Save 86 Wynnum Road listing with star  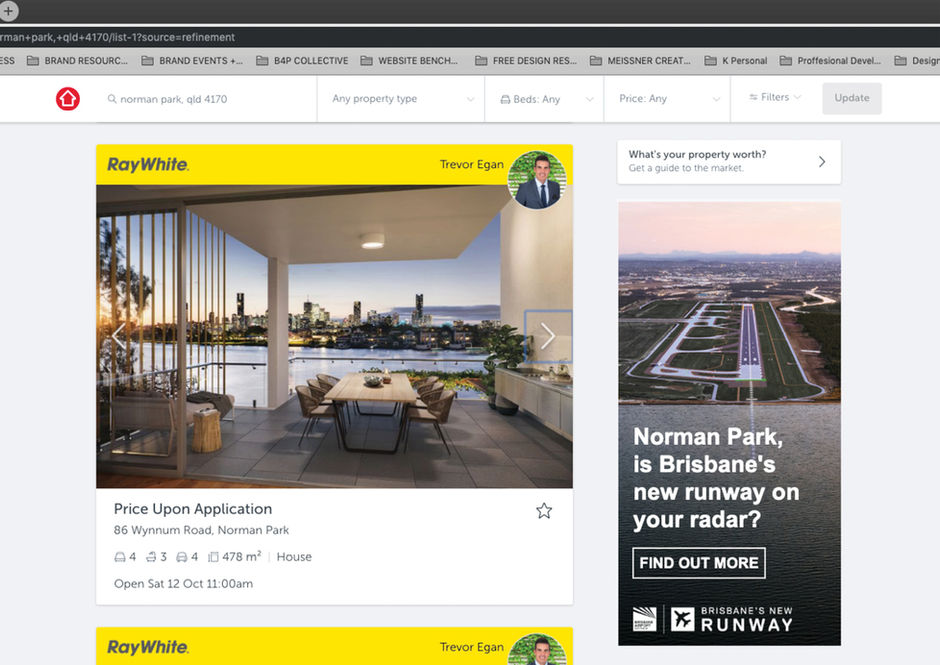click(544, 511)
